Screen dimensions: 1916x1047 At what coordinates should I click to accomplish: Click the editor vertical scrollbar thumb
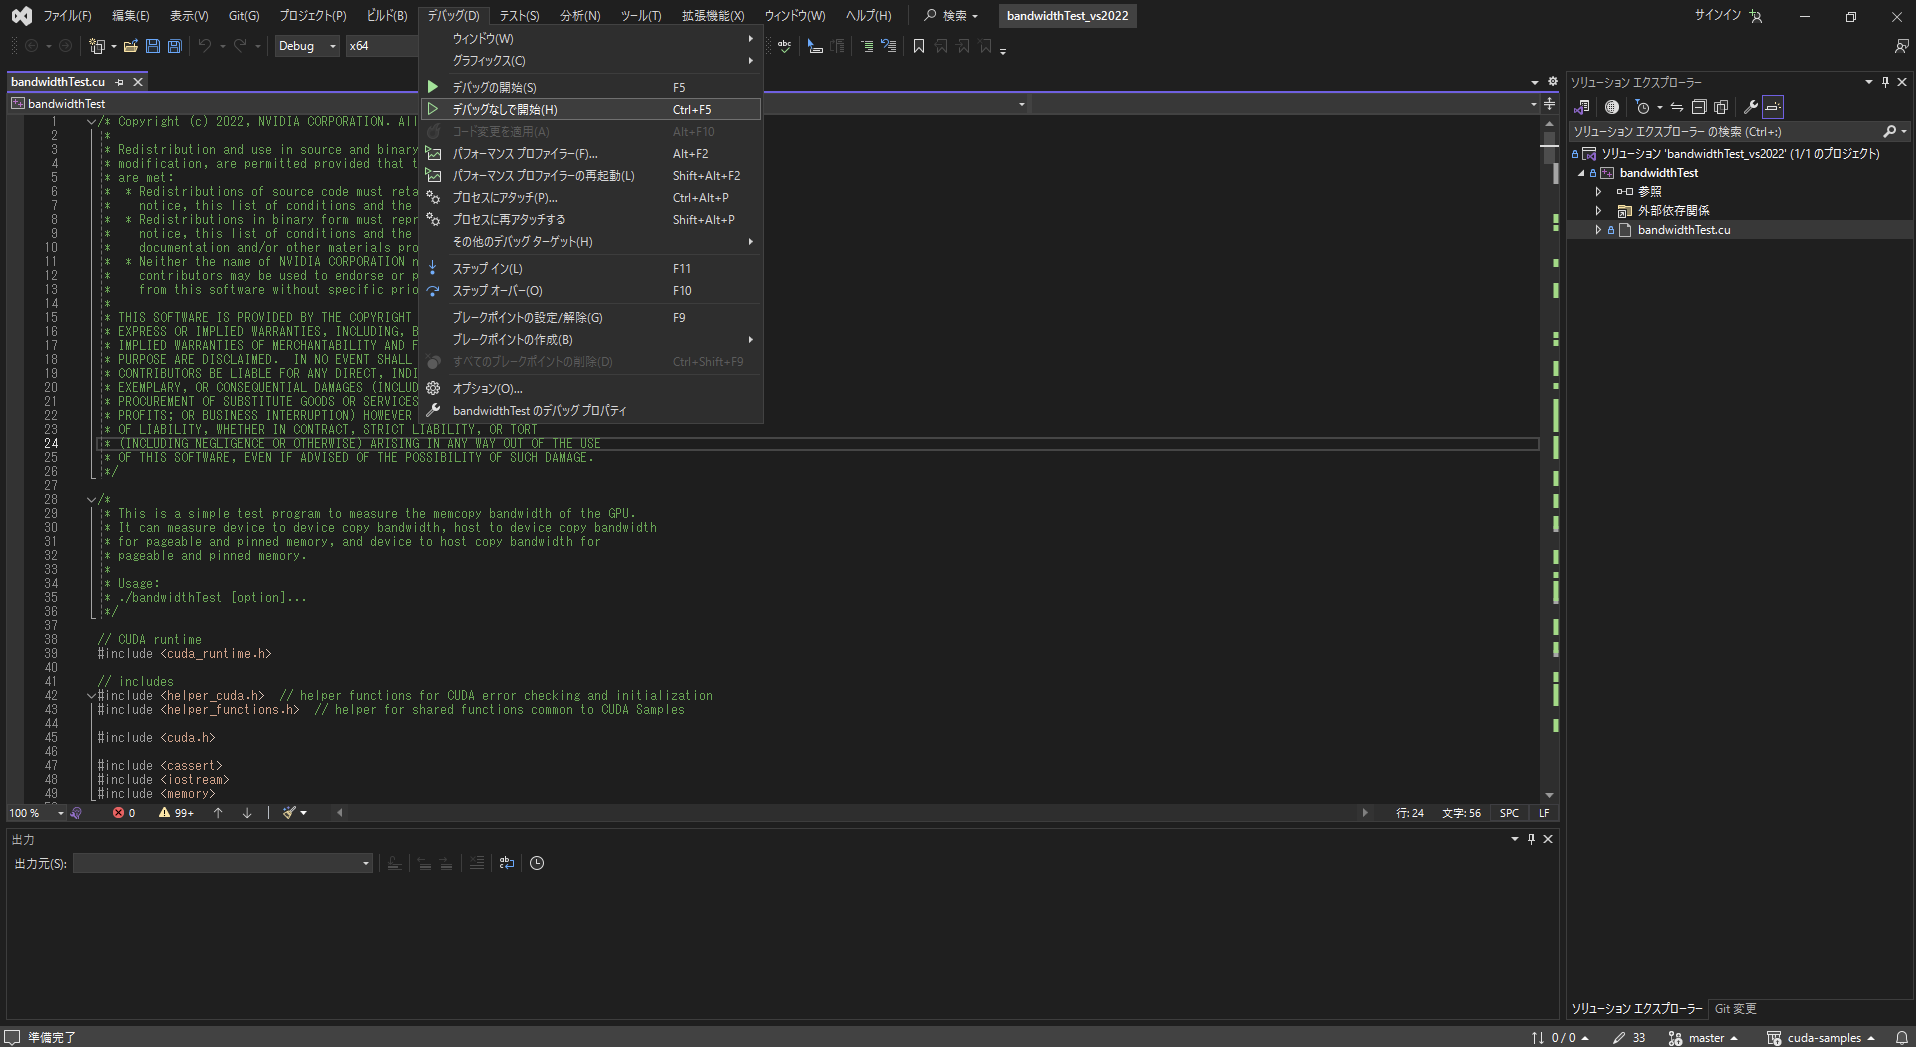coord(1549,146)
